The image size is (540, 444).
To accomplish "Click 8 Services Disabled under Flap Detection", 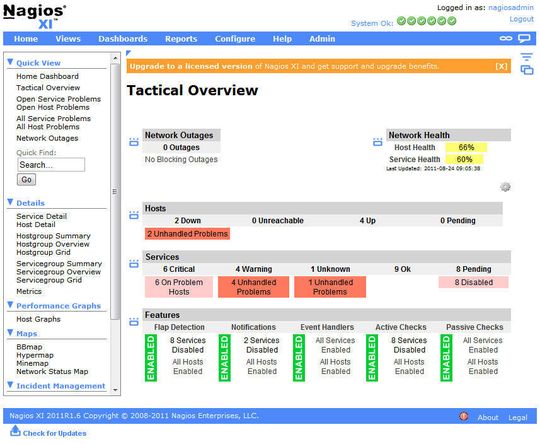I will point(188,345).
